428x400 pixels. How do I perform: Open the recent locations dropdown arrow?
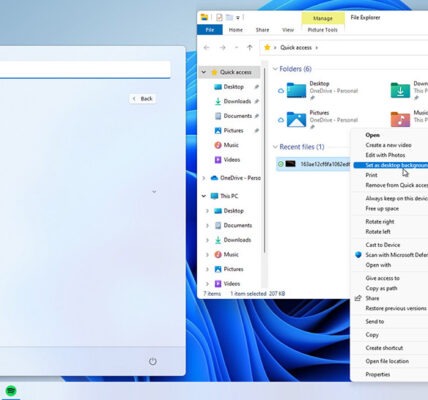tap(236, 48)
